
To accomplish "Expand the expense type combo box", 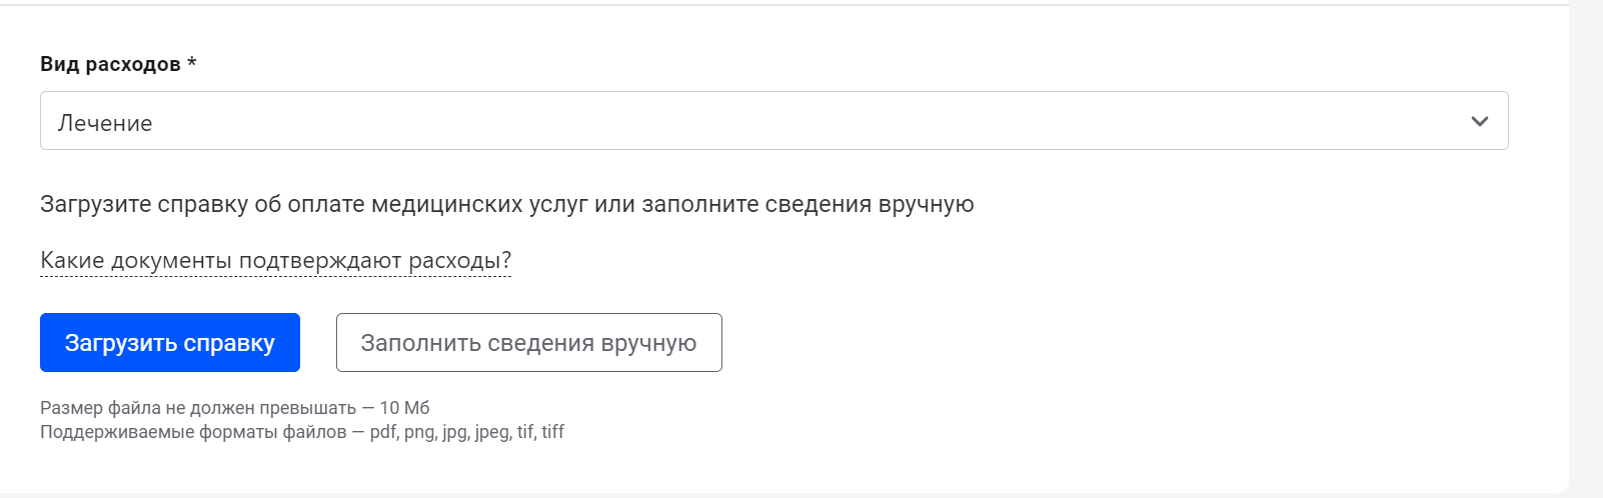I will tap(773, 121).
